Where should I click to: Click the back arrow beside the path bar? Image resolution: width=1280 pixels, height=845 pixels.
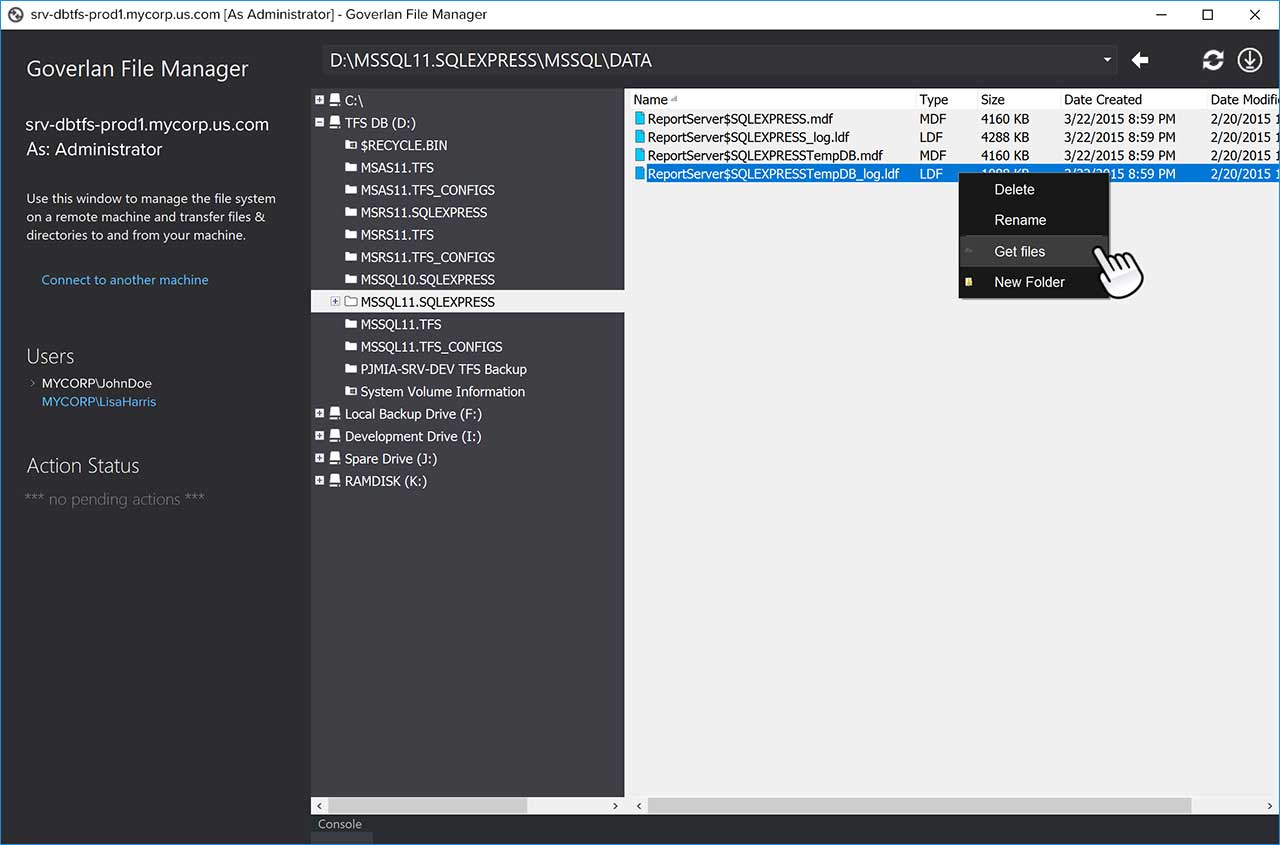click(x=1140, y=60)
